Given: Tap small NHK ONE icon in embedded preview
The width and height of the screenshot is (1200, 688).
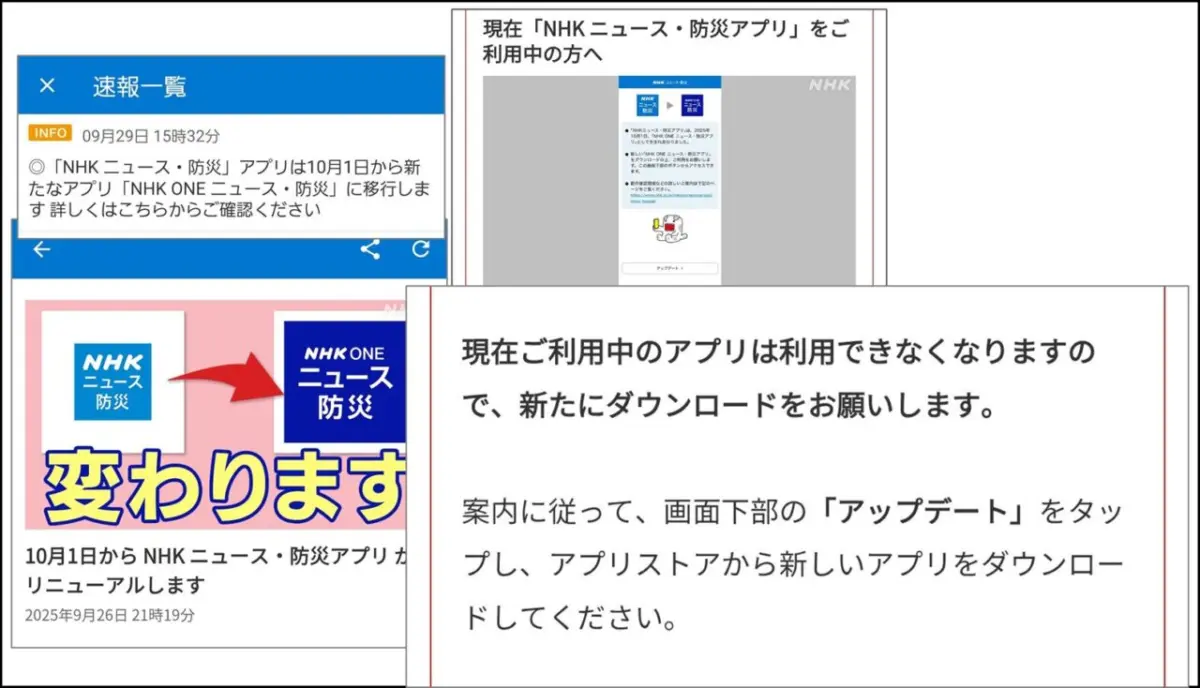Looking at the screenshot, I should pyautogui.click(x=692, y=105).
